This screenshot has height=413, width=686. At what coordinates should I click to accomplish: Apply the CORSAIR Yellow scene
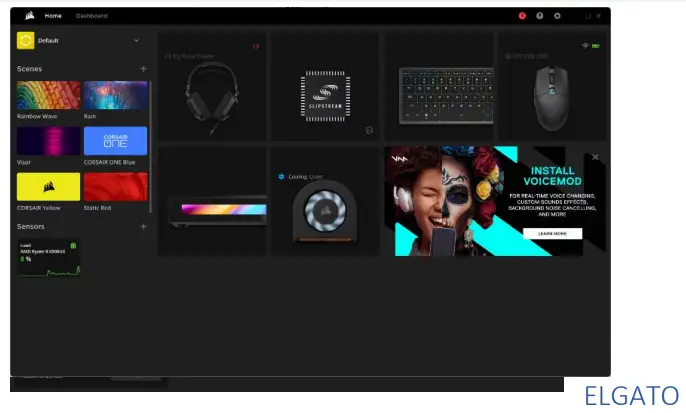[49, 187]
